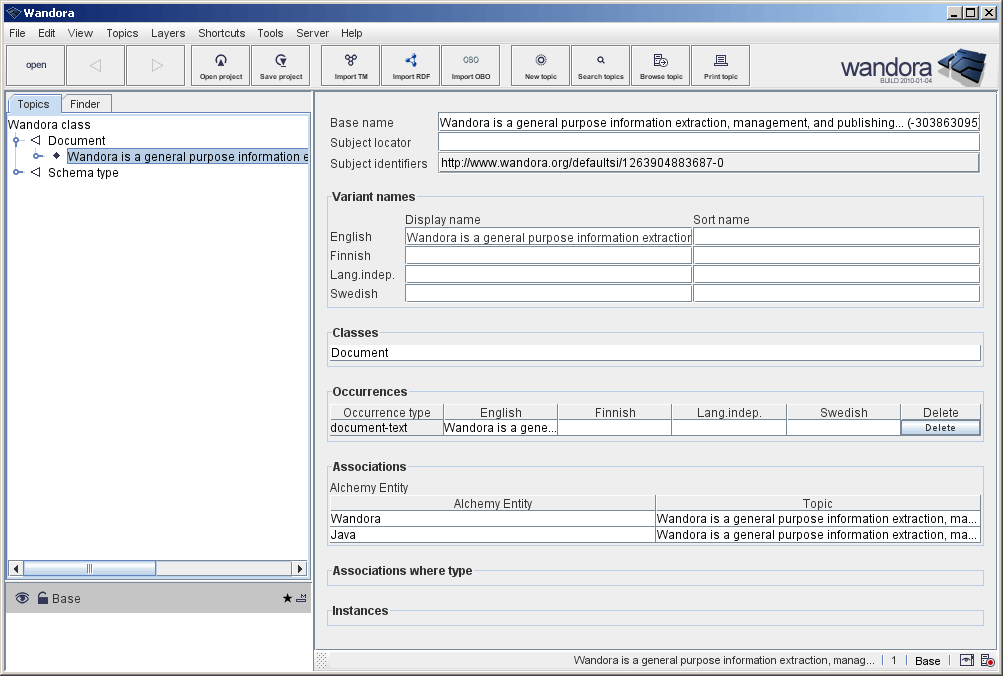Click the server status icon in status bar
1003x676 pixels.
987,661
